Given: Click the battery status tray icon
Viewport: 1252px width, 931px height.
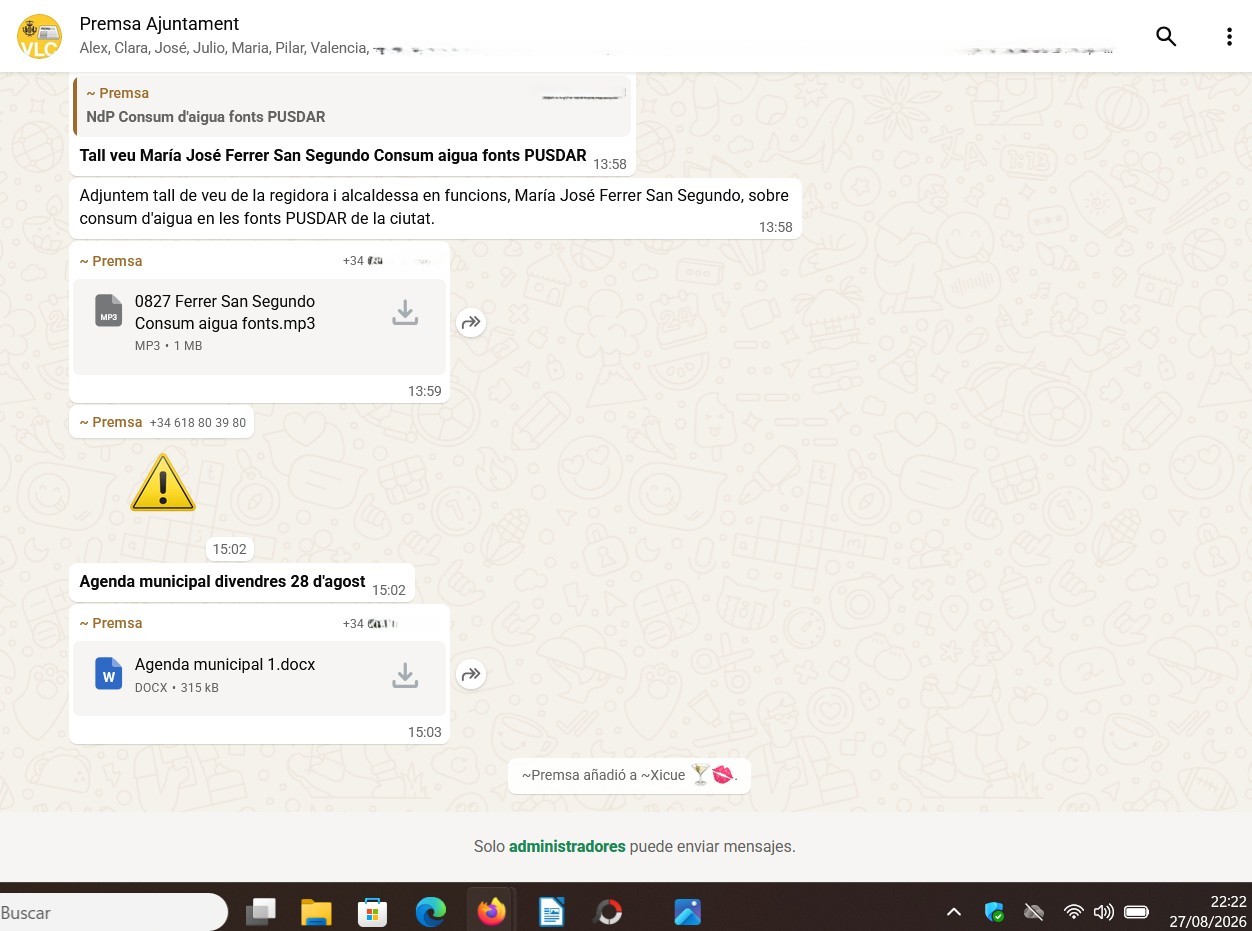Looking at the screenshot, I should point(1136,912).
